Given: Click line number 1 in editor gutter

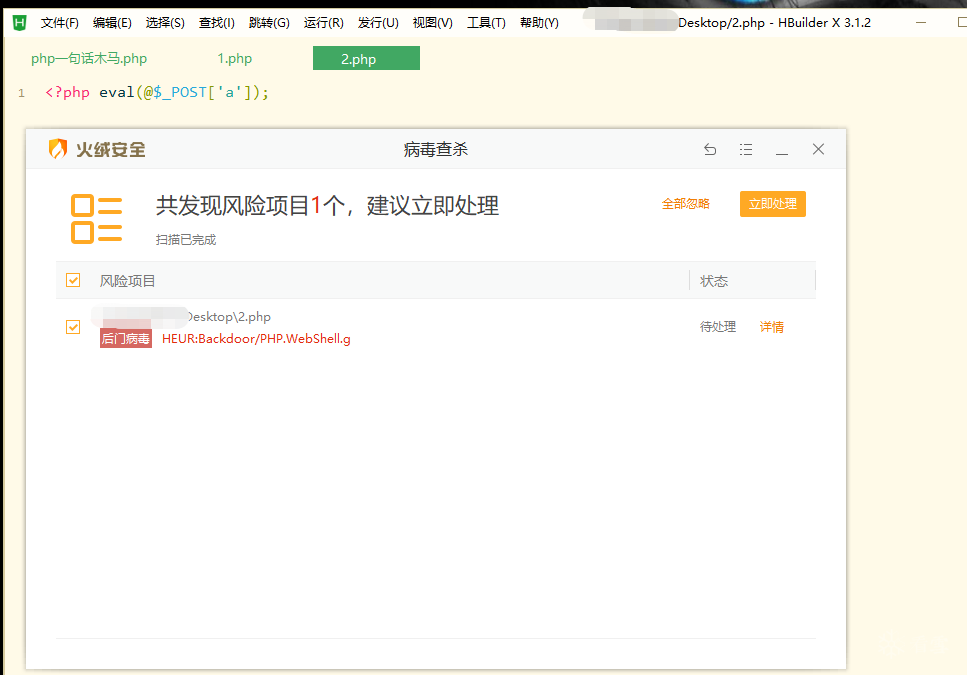Looking at the screenshot, I should [22, 93].
